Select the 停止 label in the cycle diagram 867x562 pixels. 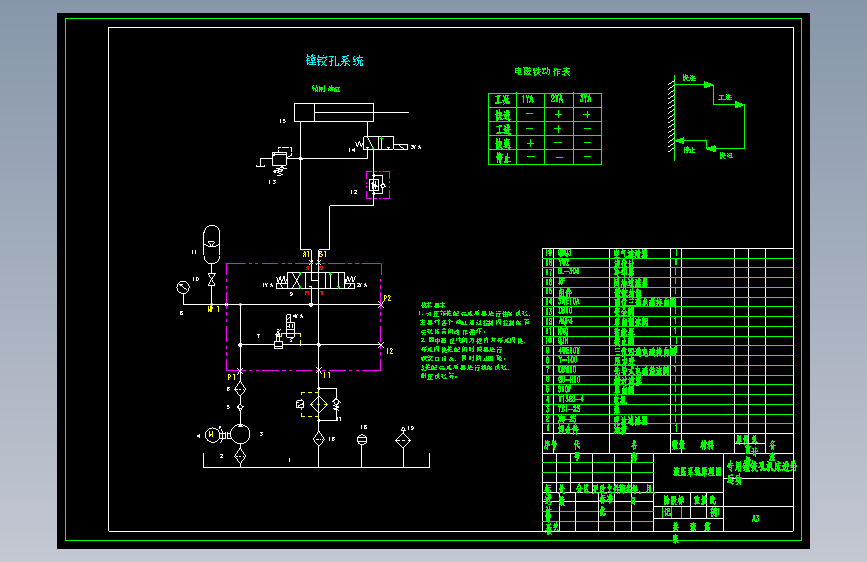(689, 149)
